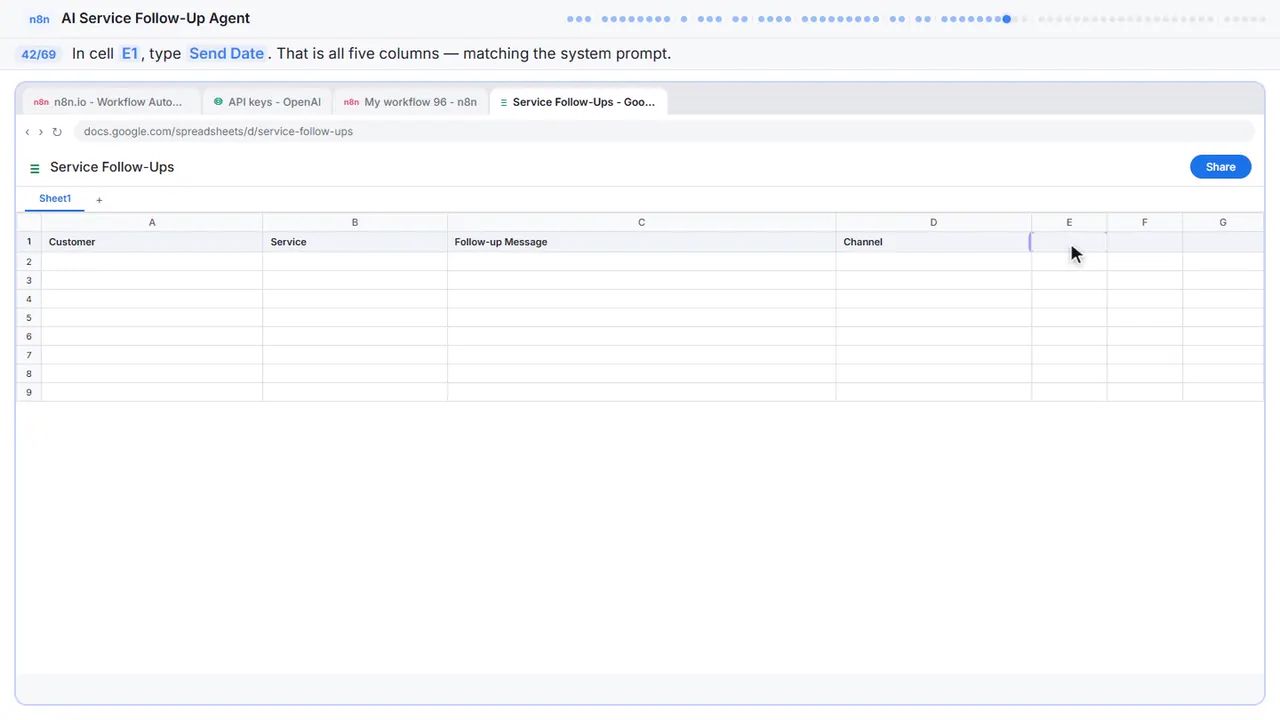1280x720 pixels.
Task: Switch to My workflow 96 - n8n tab
Action: tap(410, 102)
